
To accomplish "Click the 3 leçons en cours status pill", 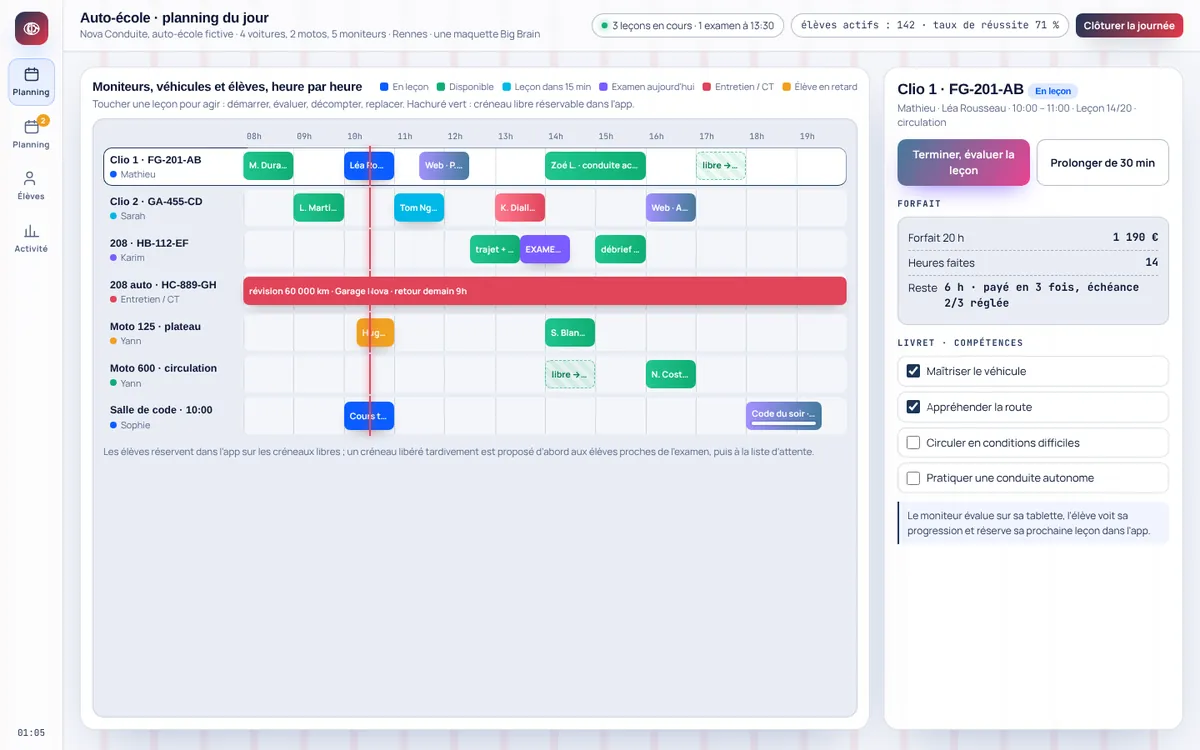I will coord(687,25).
